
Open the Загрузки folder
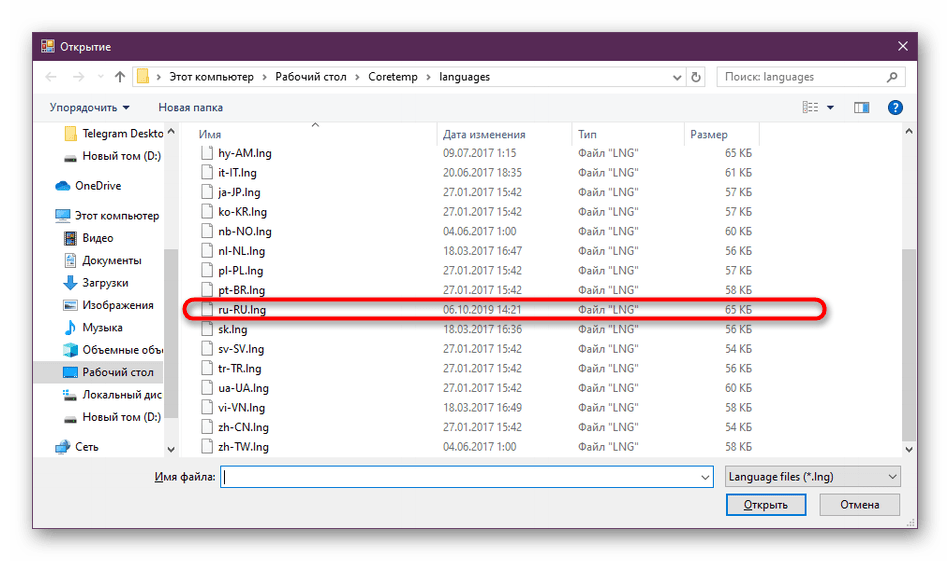pyautogui.click(x=96, y=282)
